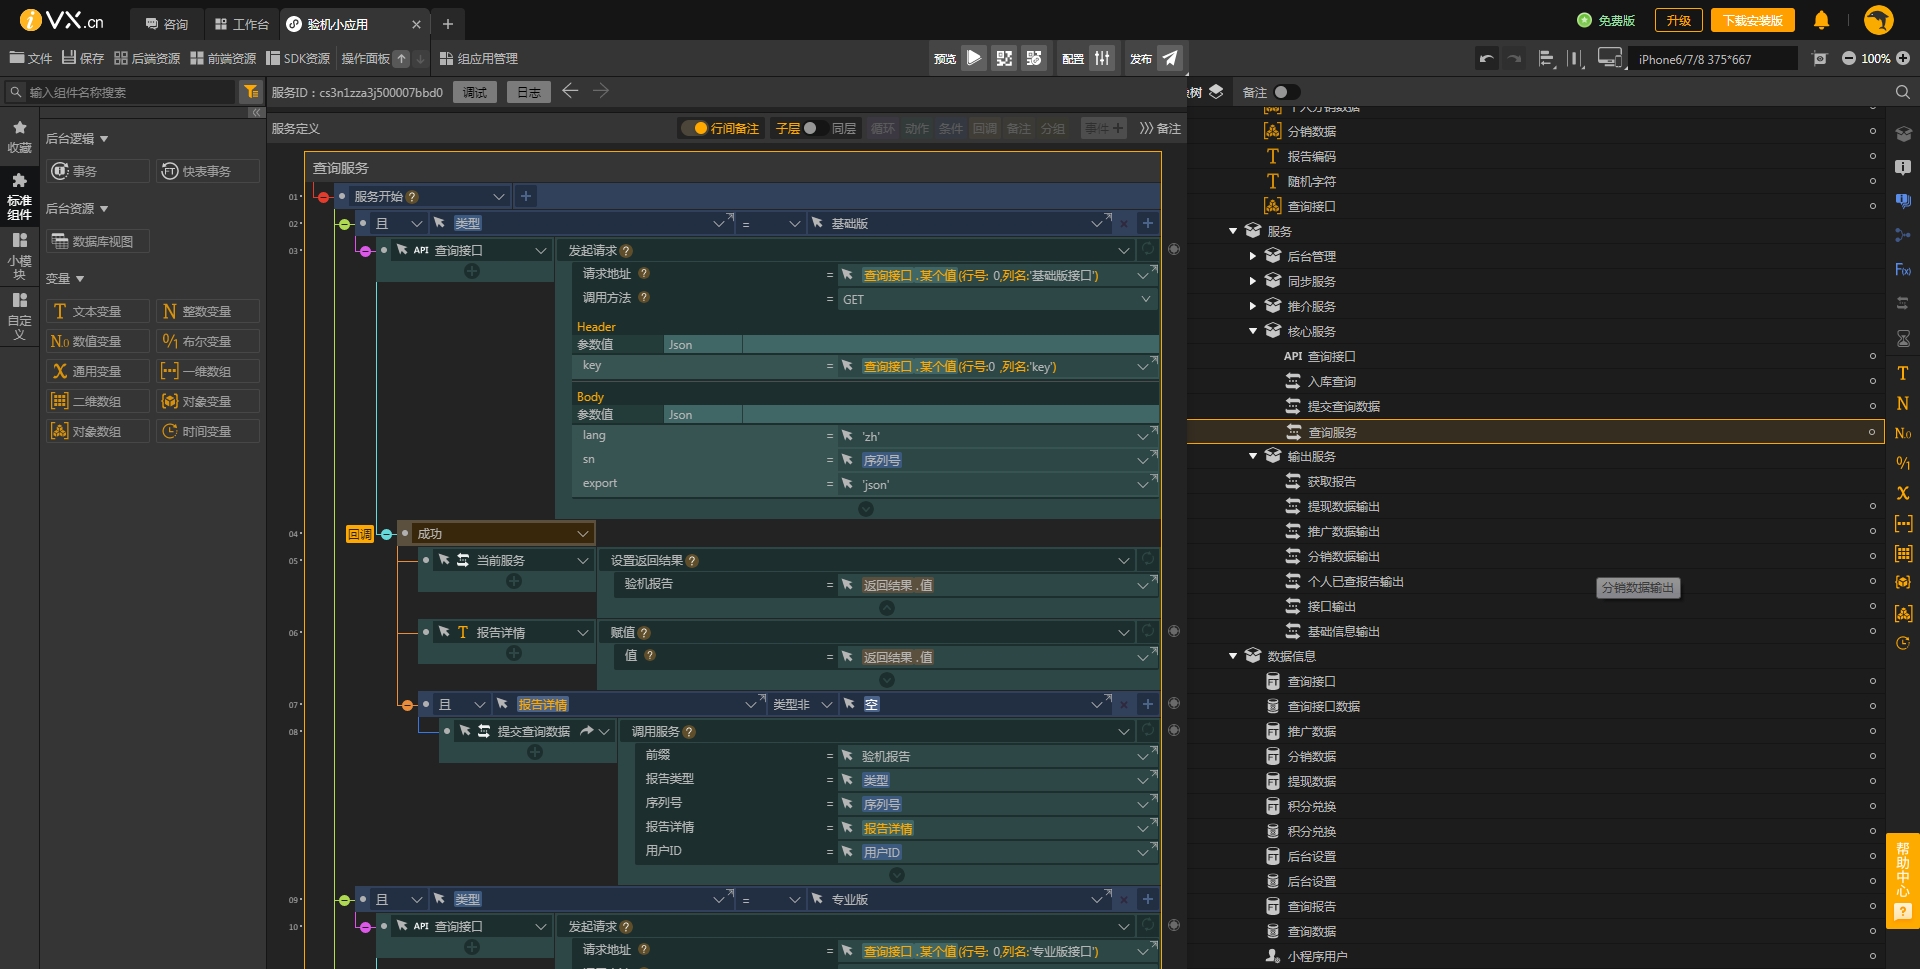Open the 收藏 favorites sidebar tab
The image size is (1920, 969).
coord(19,136)
